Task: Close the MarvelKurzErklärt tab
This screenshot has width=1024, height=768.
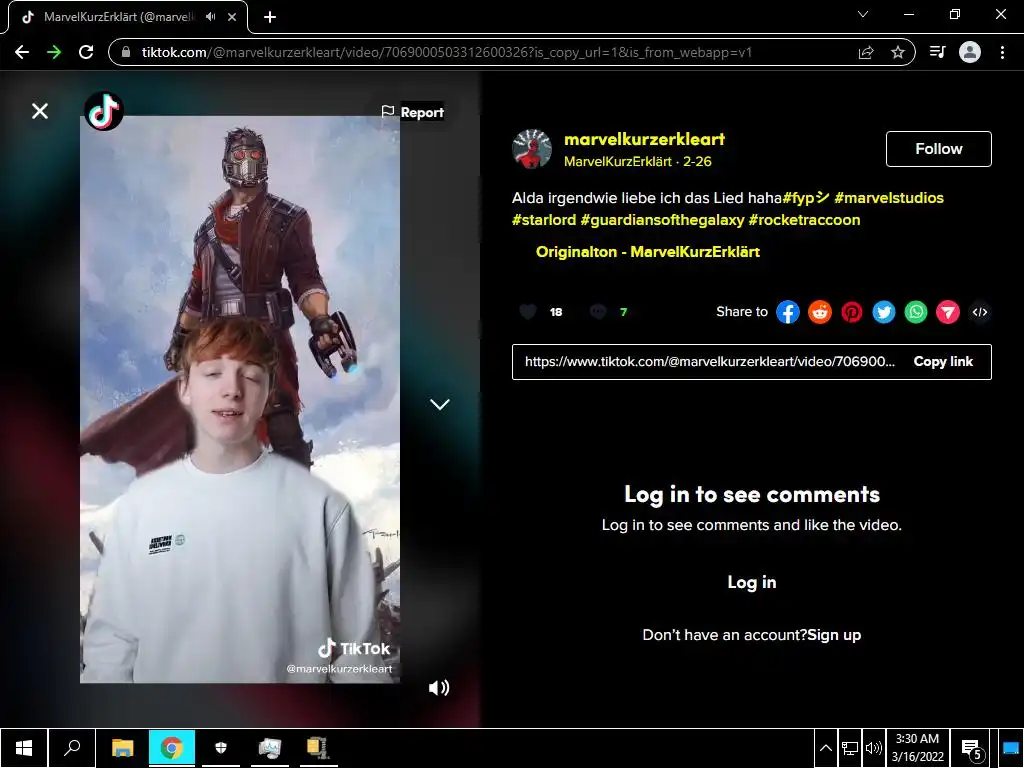Action: (x=232, y=17)
